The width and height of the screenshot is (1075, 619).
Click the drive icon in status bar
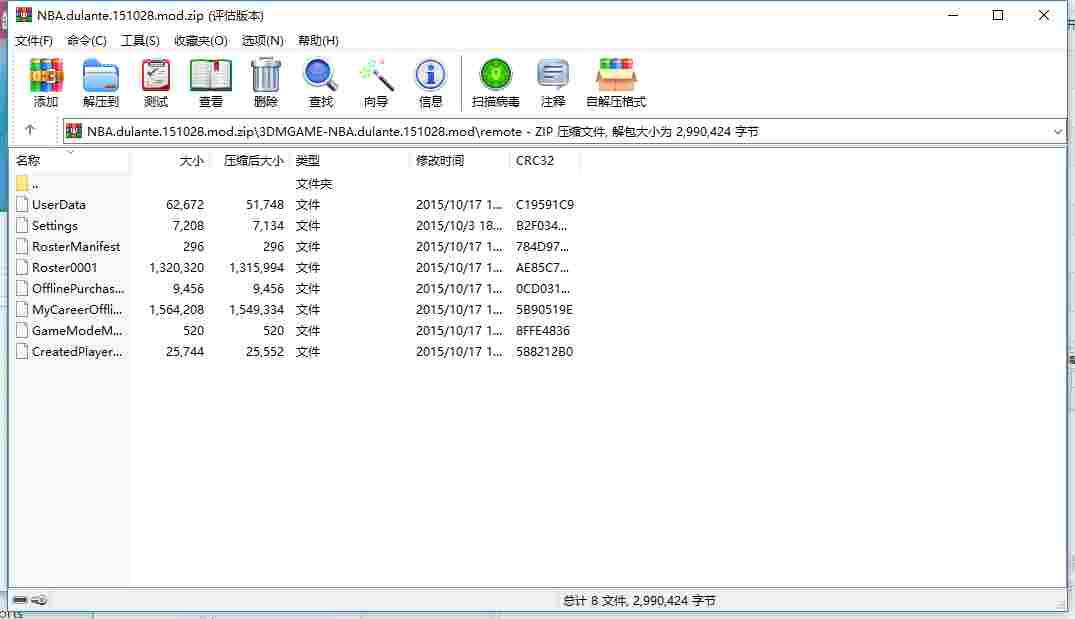pos(20,600)
